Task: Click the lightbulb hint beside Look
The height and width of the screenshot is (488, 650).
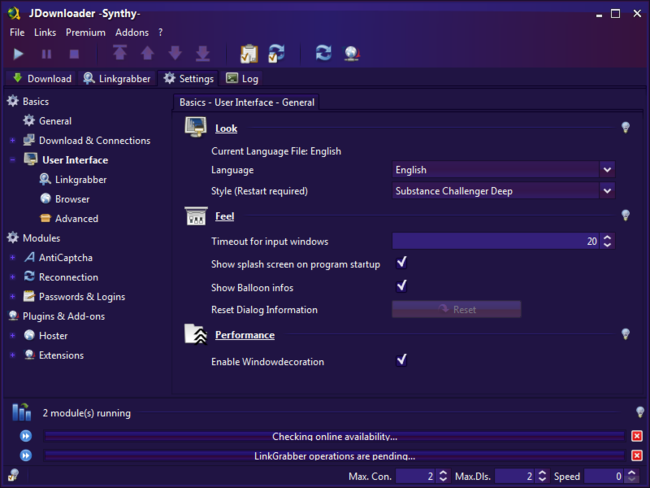Action: (626, 127)
